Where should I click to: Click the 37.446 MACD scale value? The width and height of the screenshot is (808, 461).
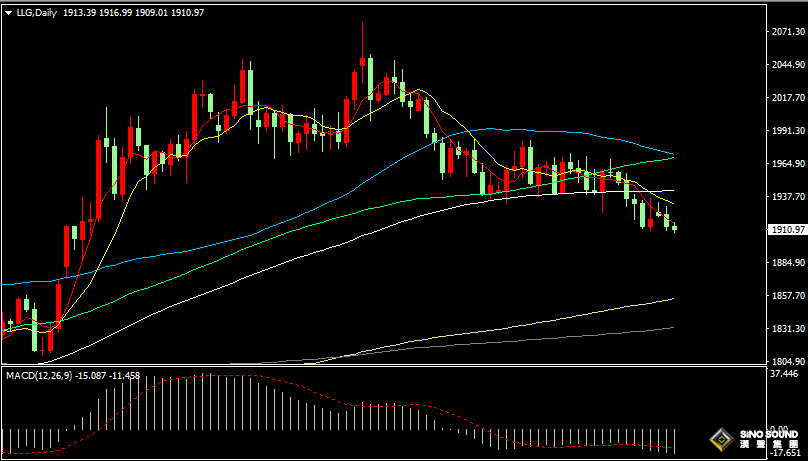(x=788, y=375)
